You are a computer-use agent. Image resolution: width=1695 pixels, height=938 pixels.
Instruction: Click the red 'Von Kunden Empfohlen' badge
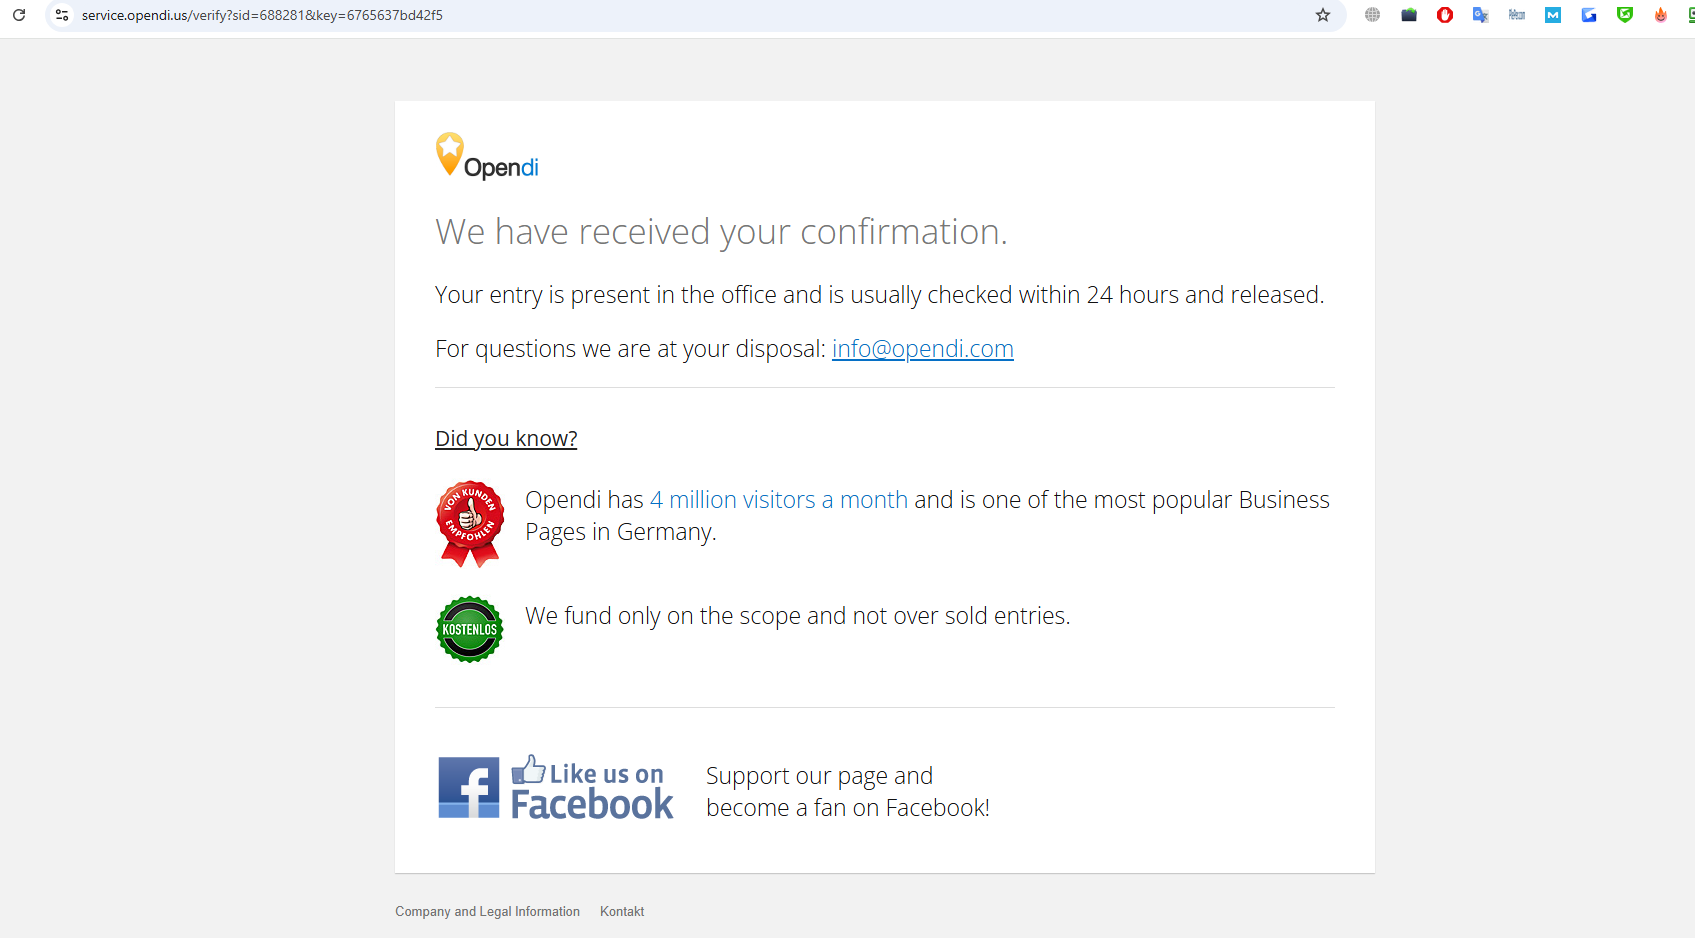coord(470,524)
